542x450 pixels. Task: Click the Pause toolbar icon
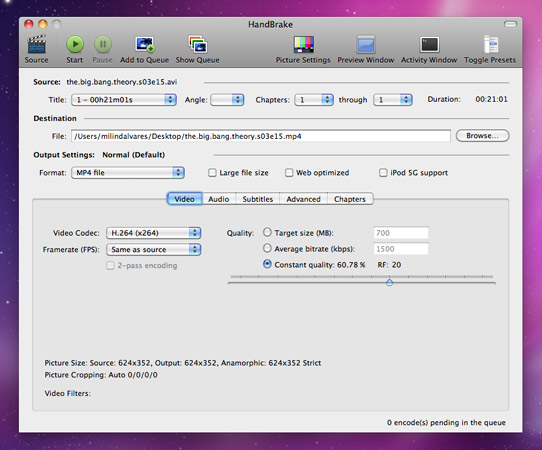(x=103, y=44)
